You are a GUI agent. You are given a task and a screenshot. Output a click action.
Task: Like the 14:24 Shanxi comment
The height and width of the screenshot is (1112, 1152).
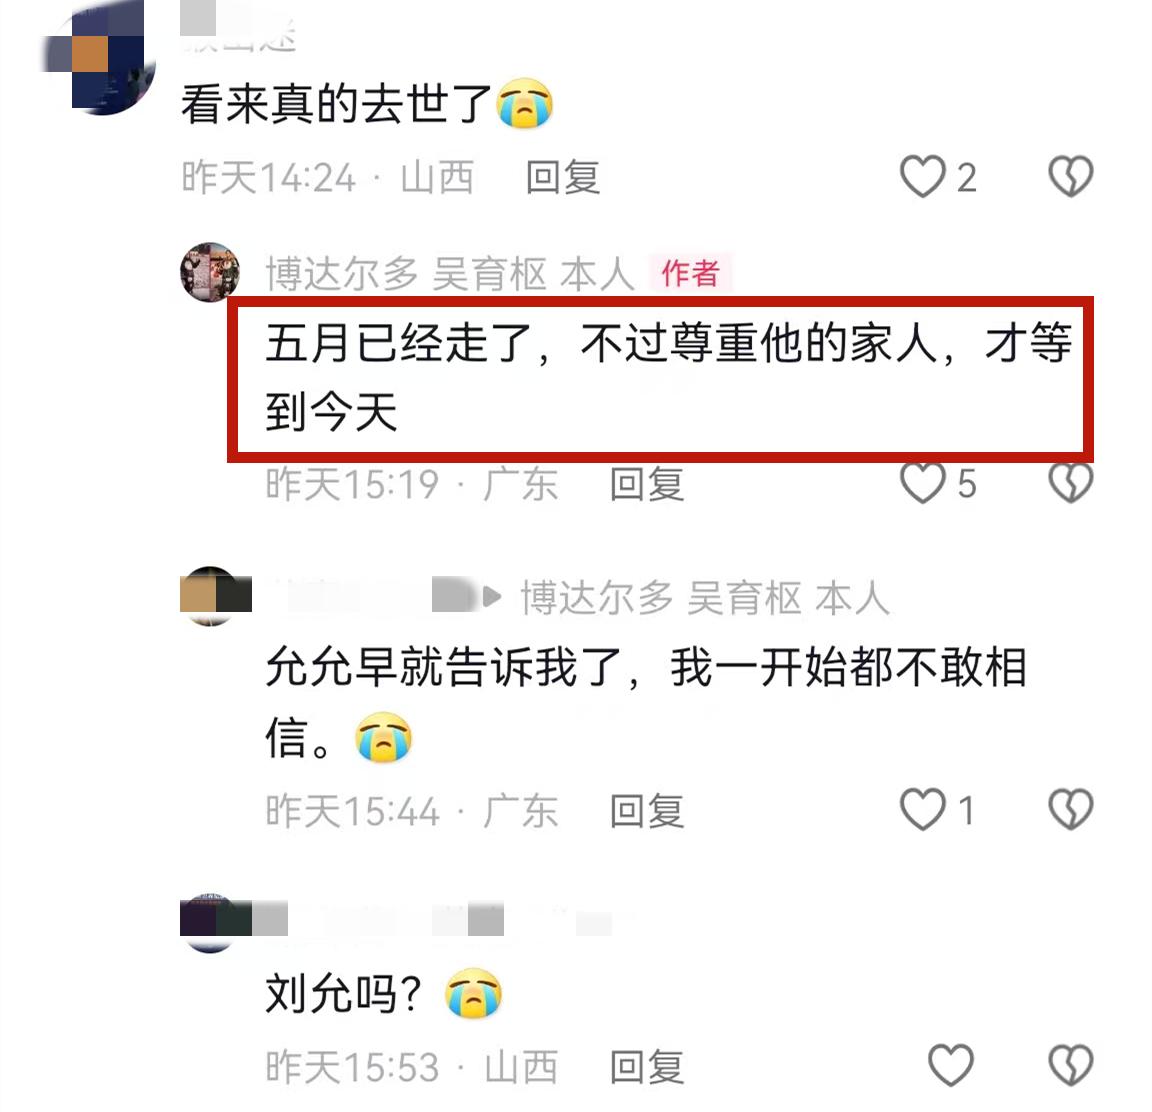coord(923,176)
